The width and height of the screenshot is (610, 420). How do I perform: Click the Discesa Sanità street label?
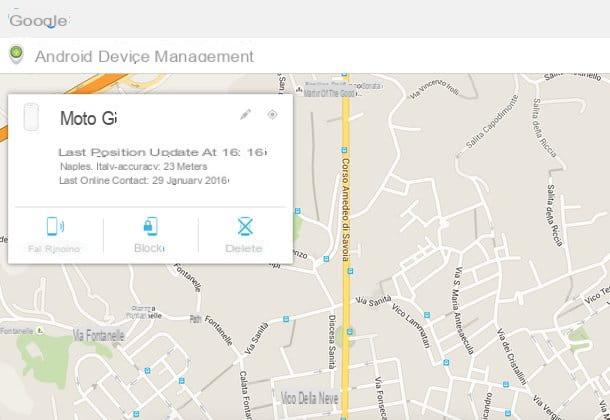coord(332,342)
